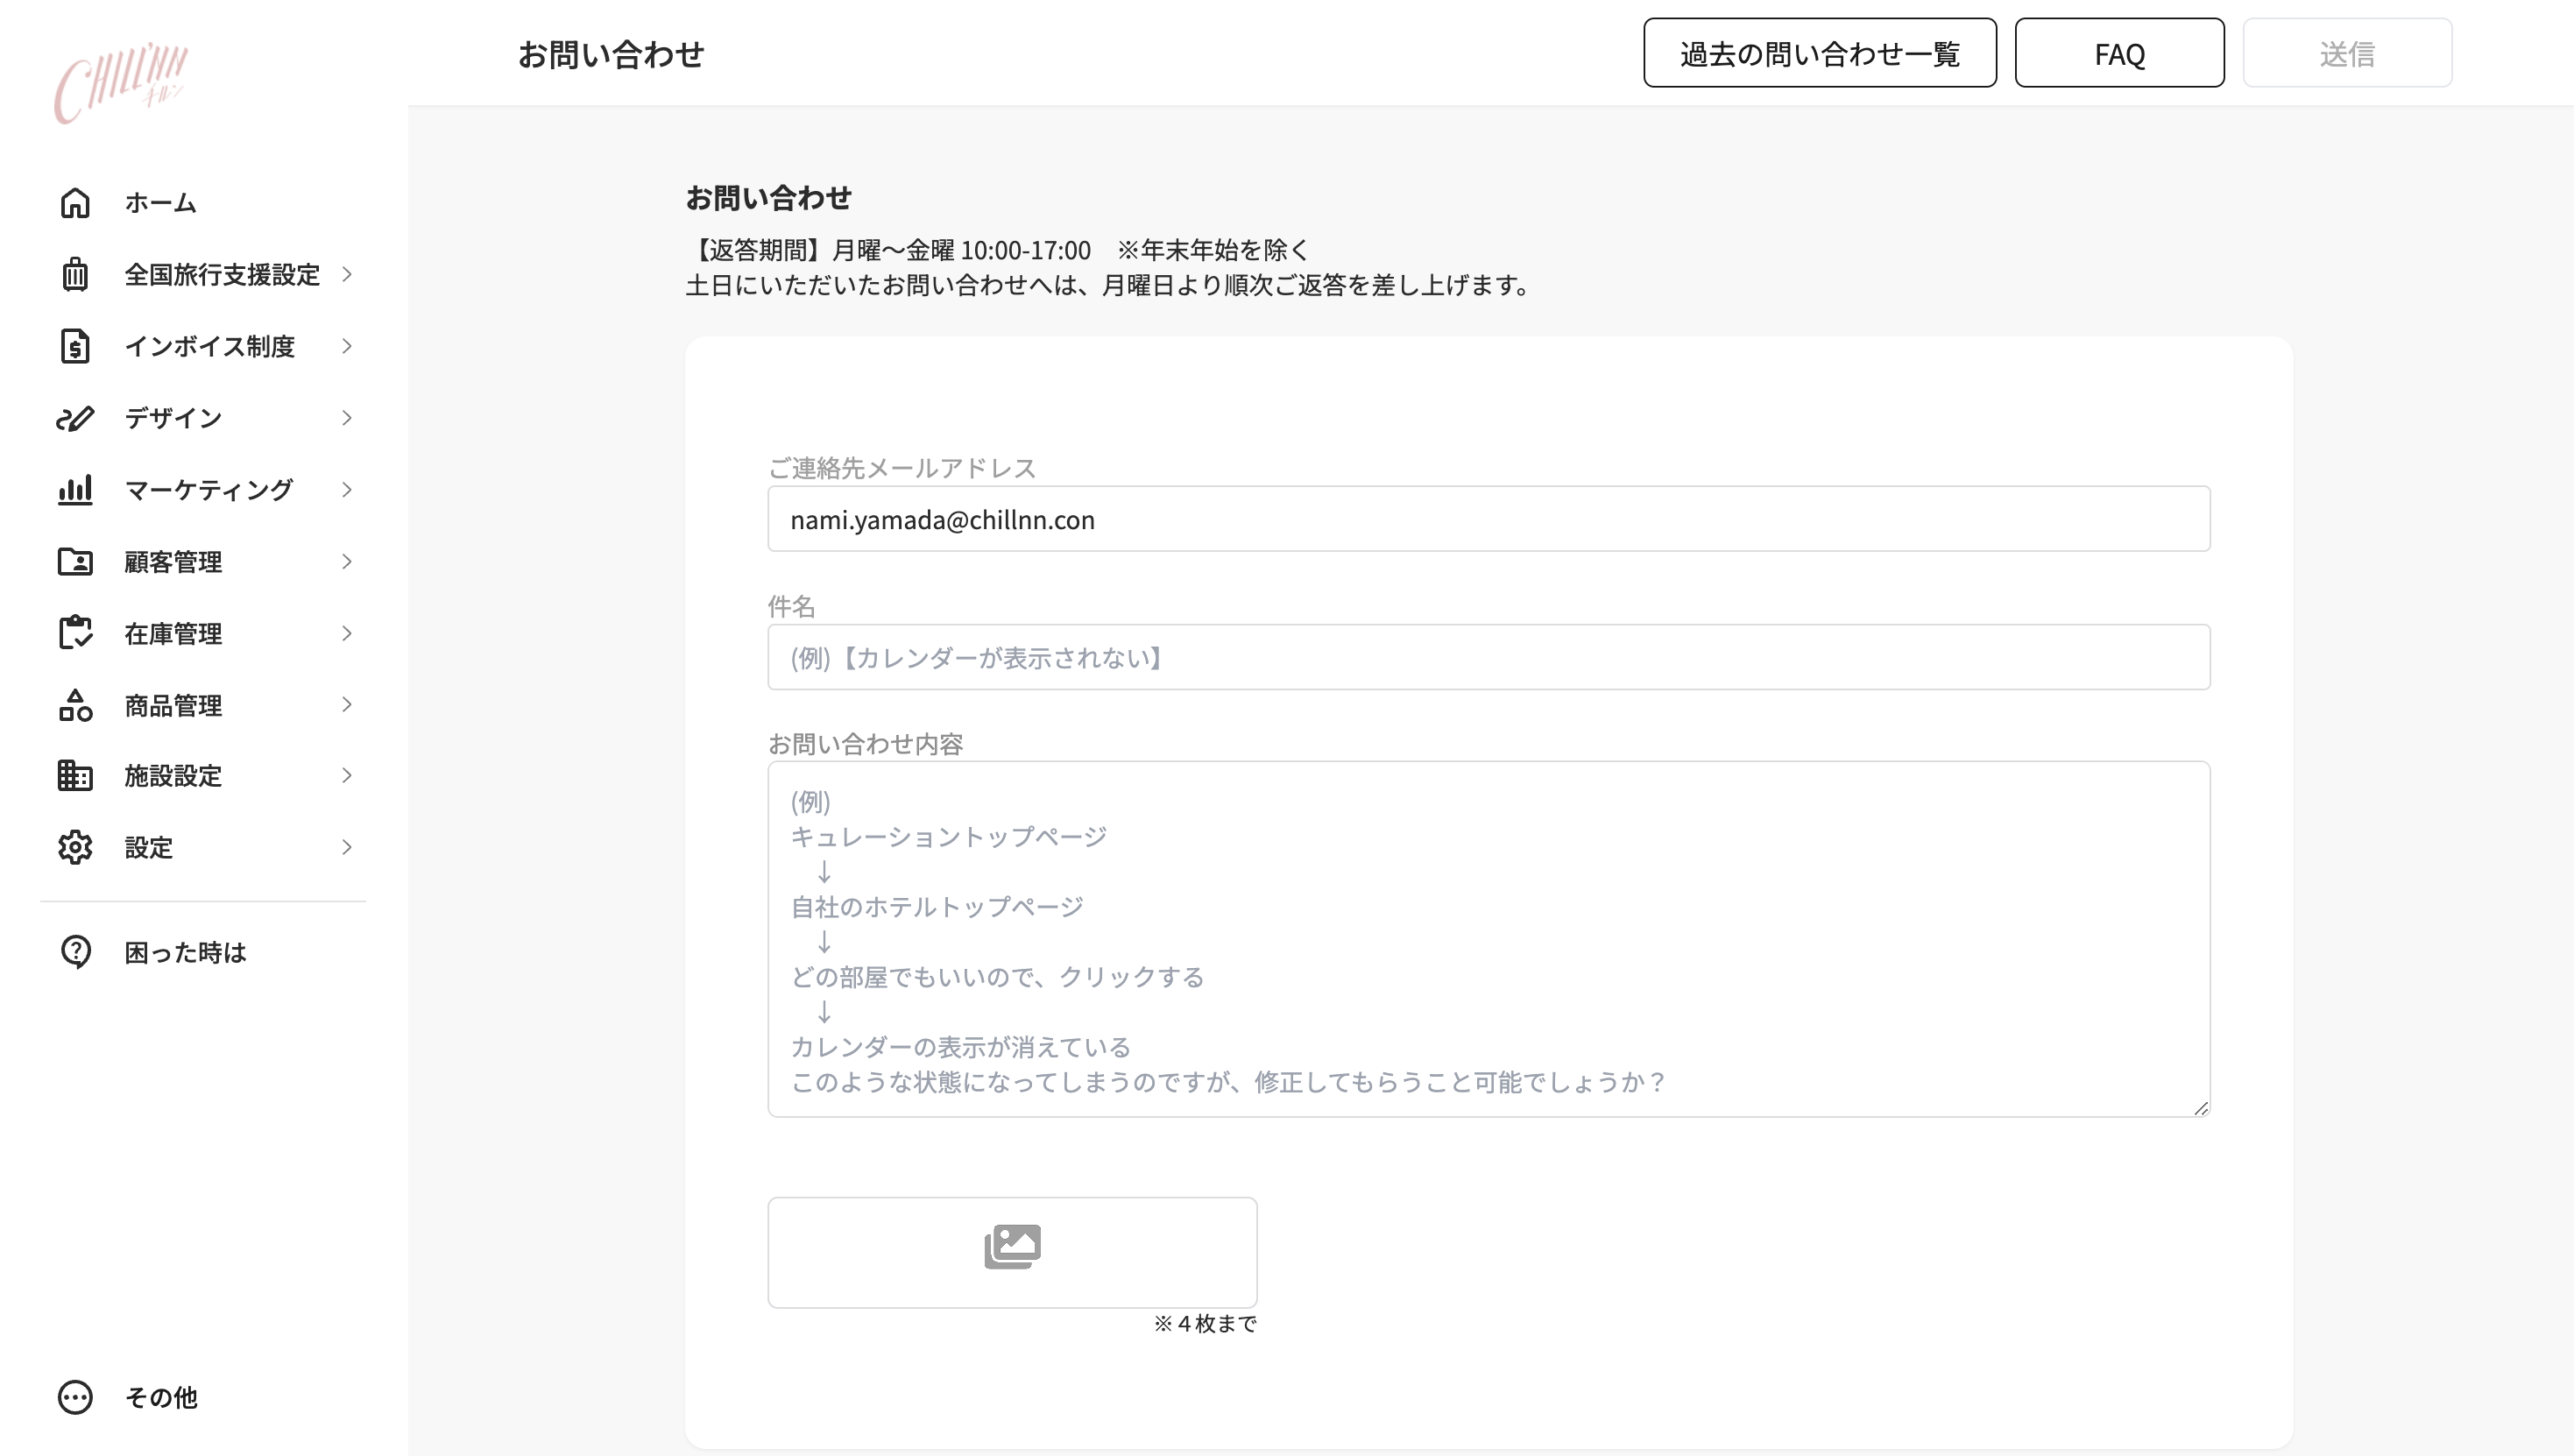Open the インボイス制度 invoice icon
Image resolution: width=2574 pixels, height=1456 pixels.
pos(75,346)
